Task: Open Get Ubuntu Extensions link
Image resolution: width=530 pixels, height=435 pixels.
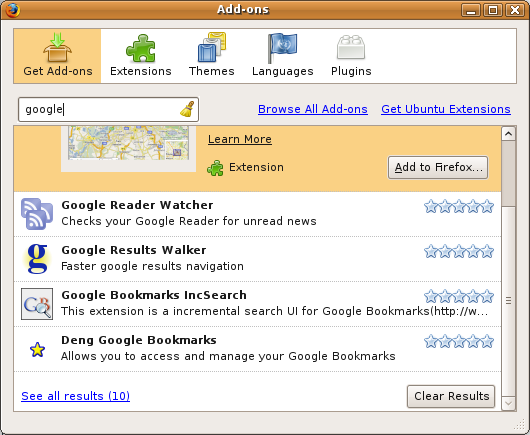Action: pyautogui.click(x=446, y=109)
